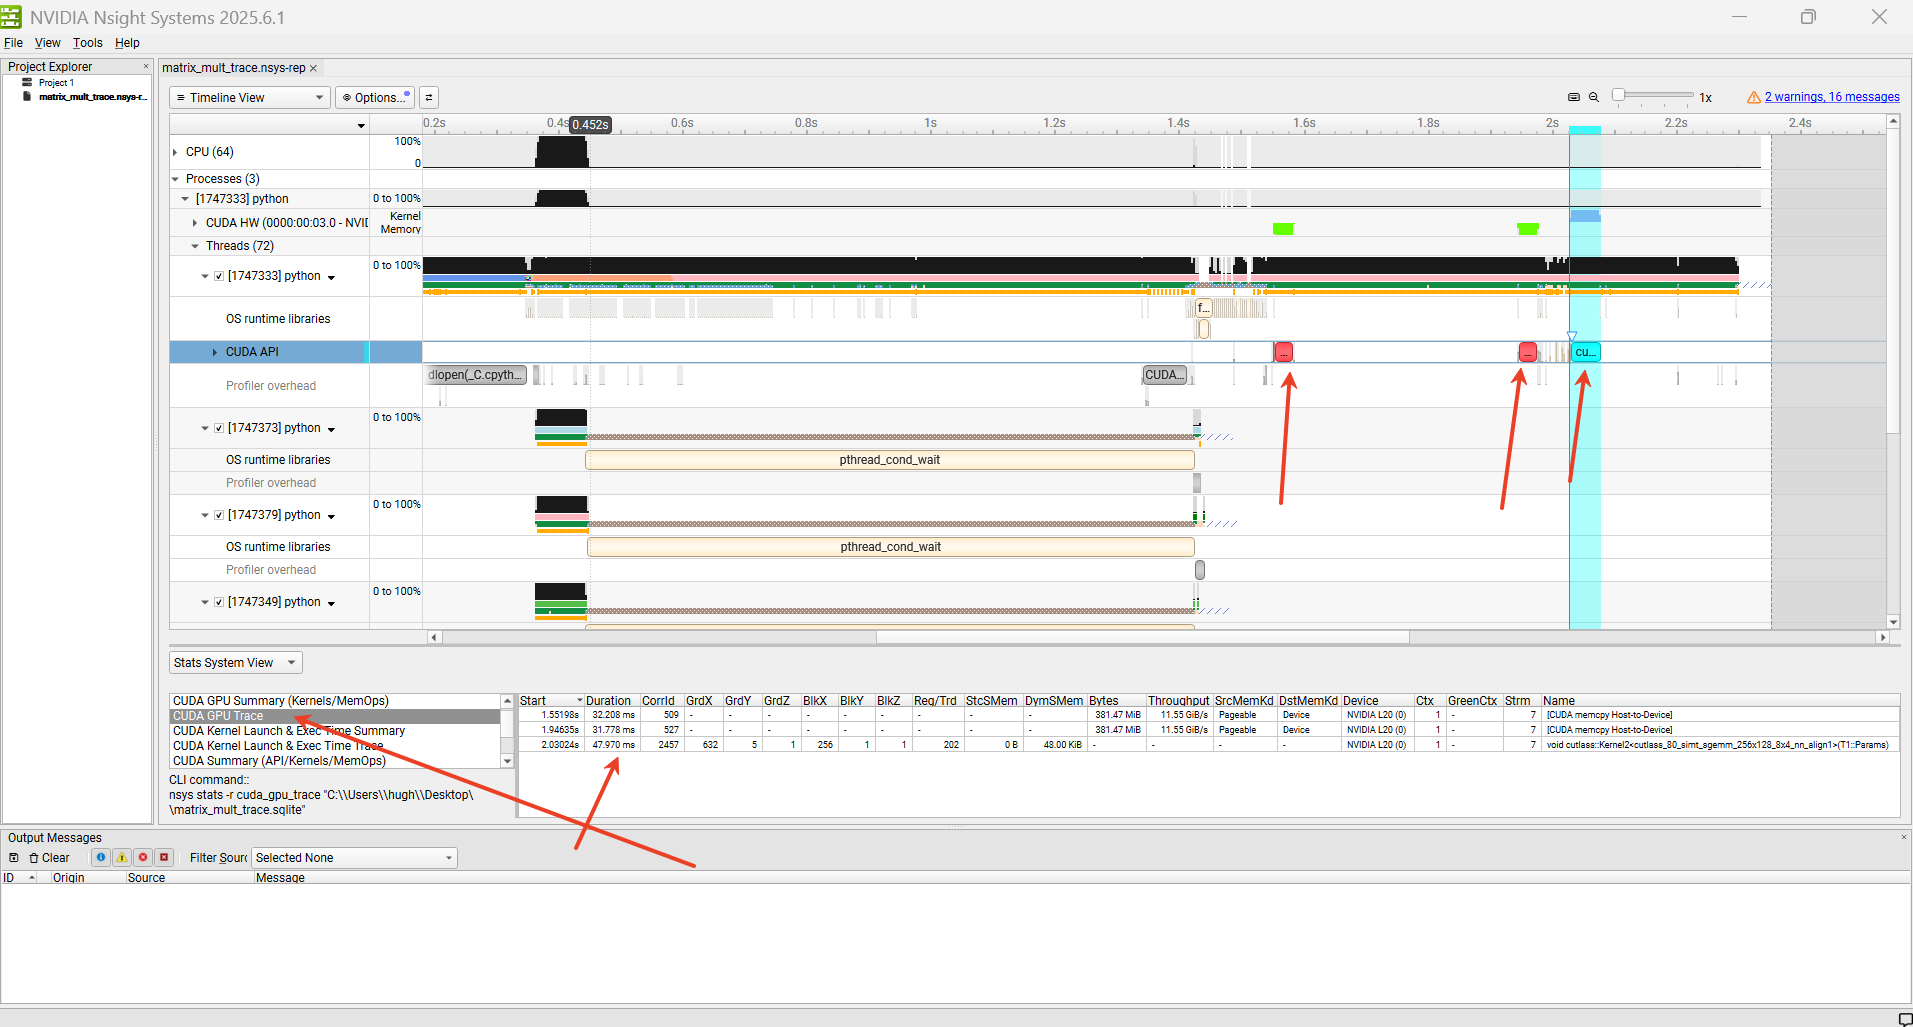Click the zoom-out magnifier icon above the timeline

coord(1594,97)
